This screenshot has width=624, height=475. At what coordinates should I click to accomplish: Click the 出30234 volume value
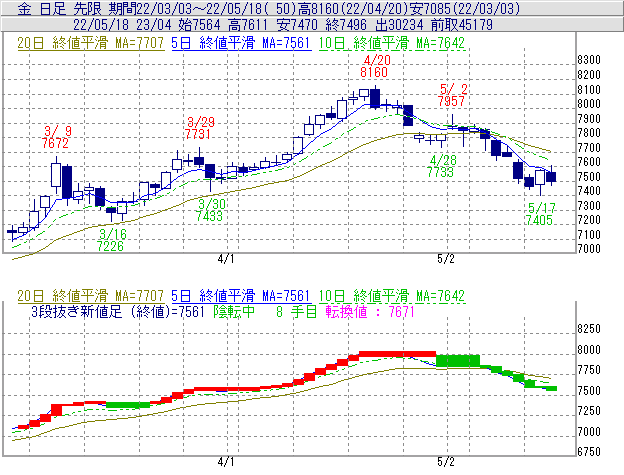(x=399, y=25)
